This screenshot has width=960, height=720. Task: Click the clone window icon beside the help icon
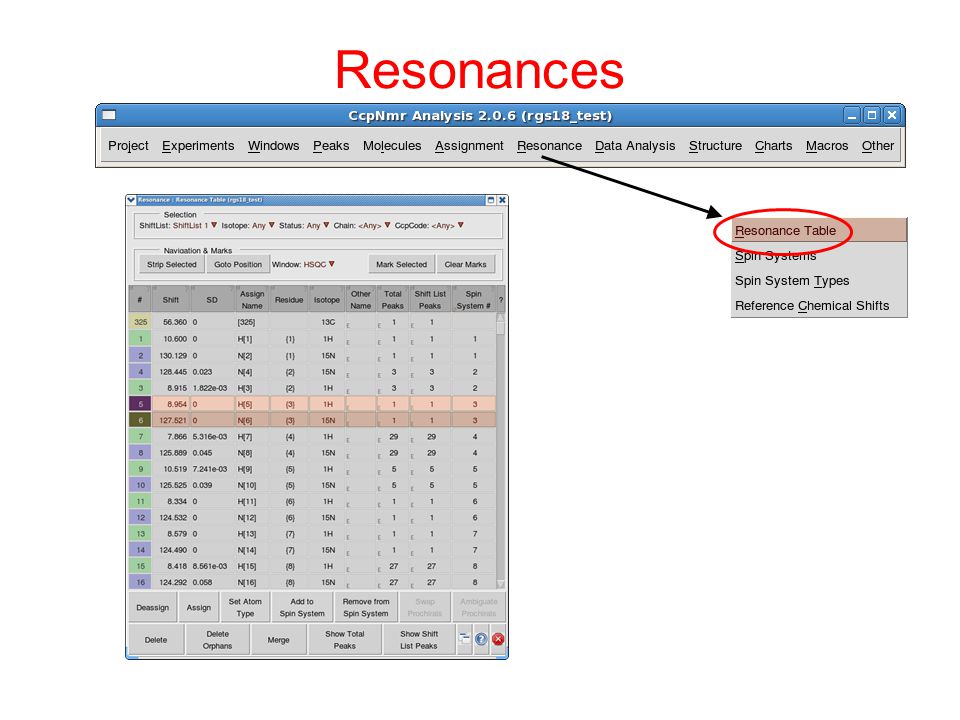pyautogui.click(x=465, y=639)
